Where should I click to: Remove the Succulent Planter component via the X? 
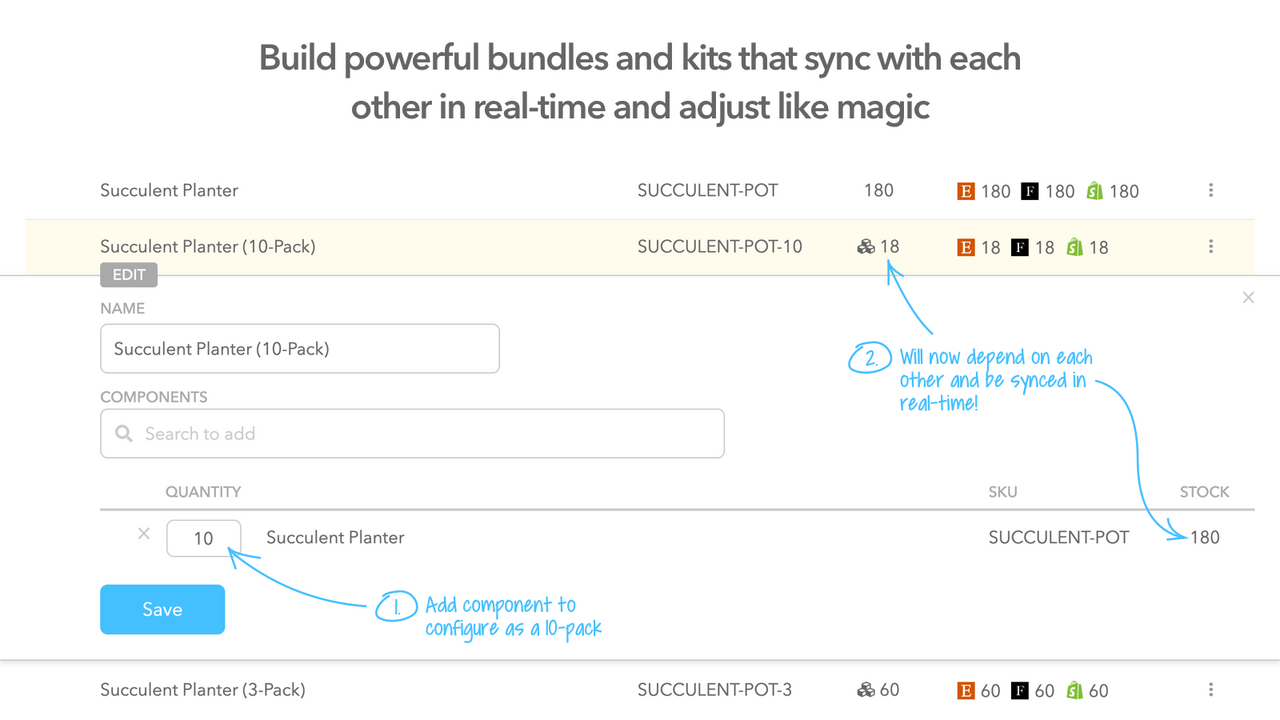click(x=143, y=533)
